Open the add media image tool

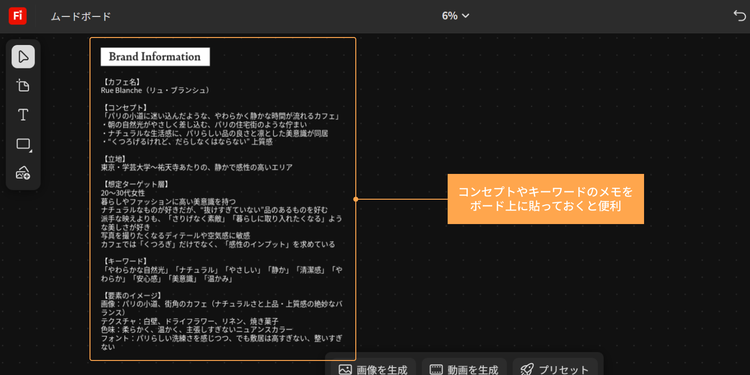[x=23, y=173]
